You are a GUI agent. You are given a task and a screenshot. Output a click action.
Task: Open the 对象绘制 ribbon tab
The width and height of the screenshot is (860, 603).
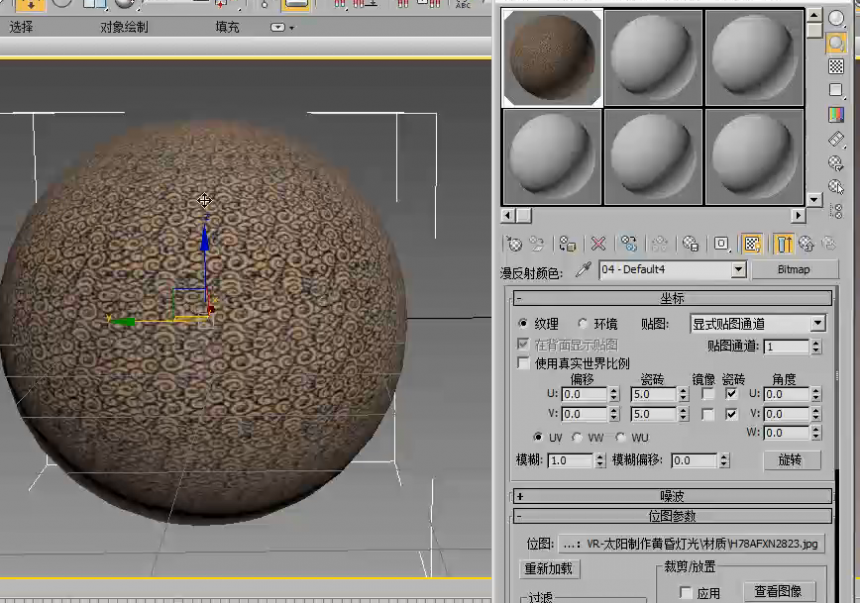pyautogui.click(x=124, y=27)
